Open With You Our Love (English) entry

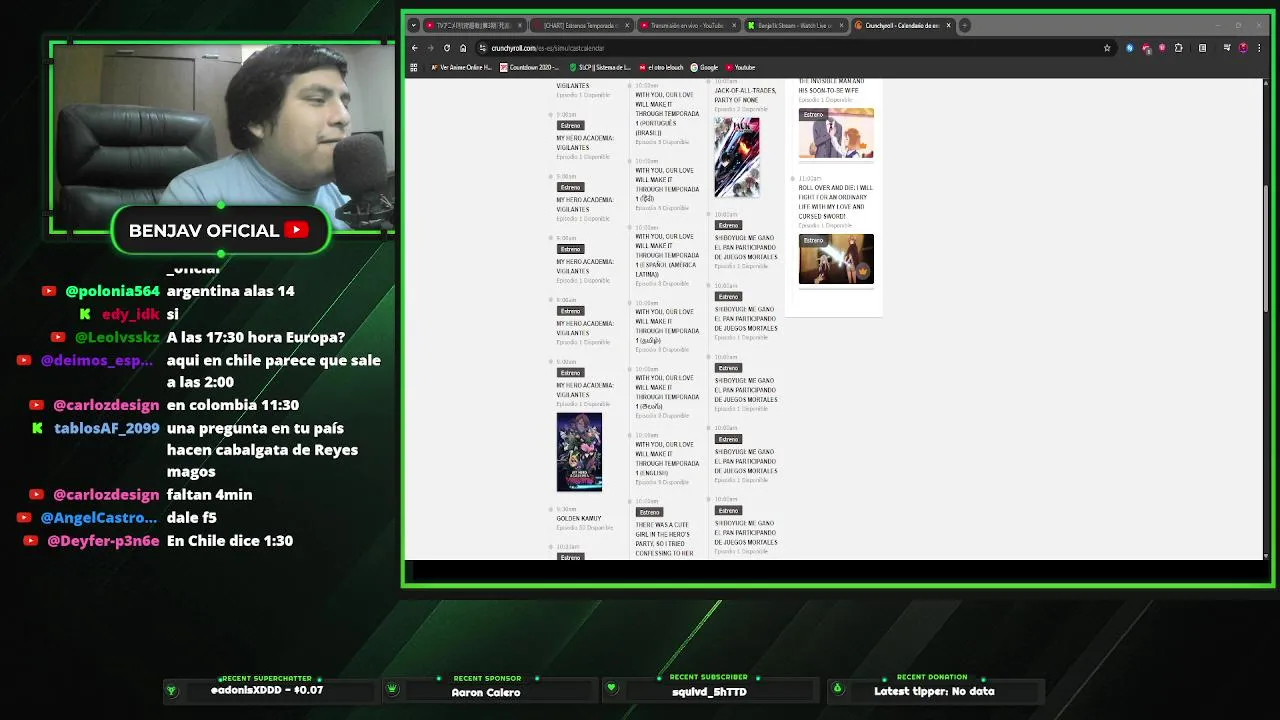[667, 459]
